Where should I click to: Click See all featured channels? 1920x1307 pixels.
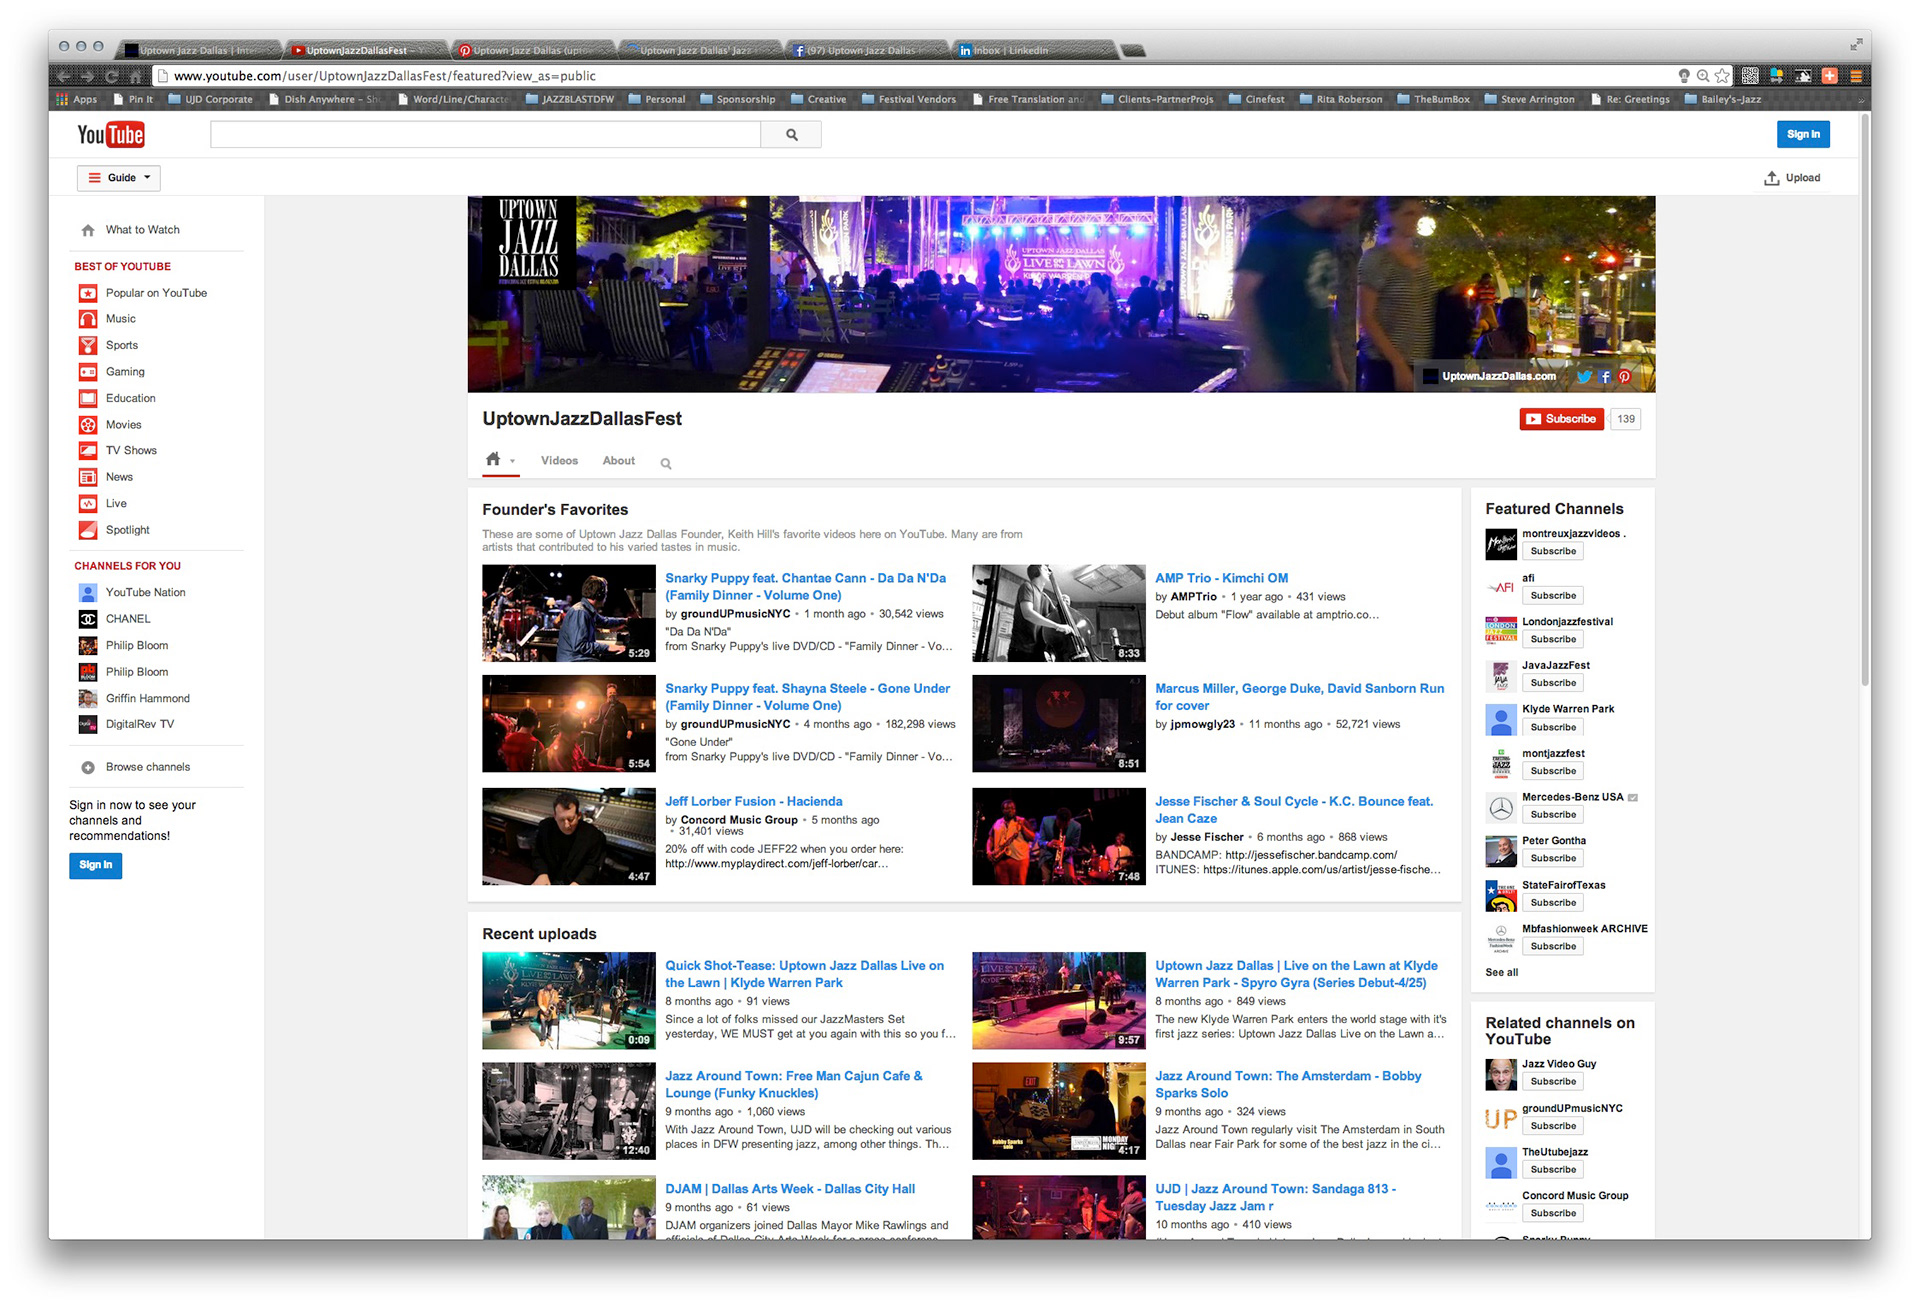coord(1501,973)
